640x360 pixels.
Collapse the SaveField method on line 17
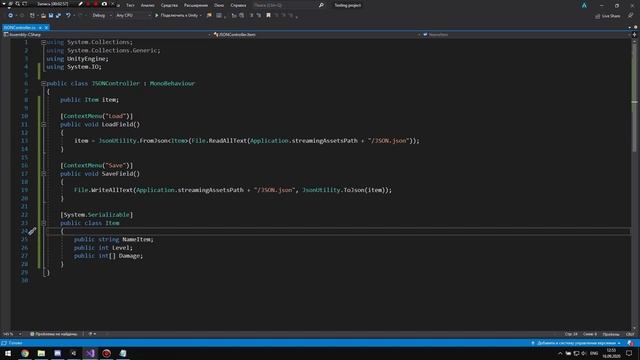pyautogui.click(x=43, y=174)
